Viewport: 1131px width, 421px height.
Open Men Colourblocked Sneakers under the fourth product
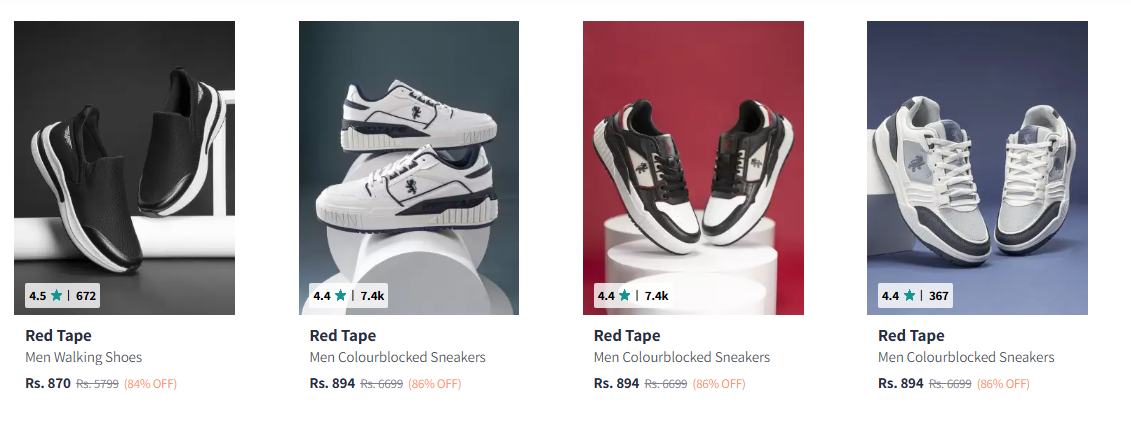click(x=966, y=357)
